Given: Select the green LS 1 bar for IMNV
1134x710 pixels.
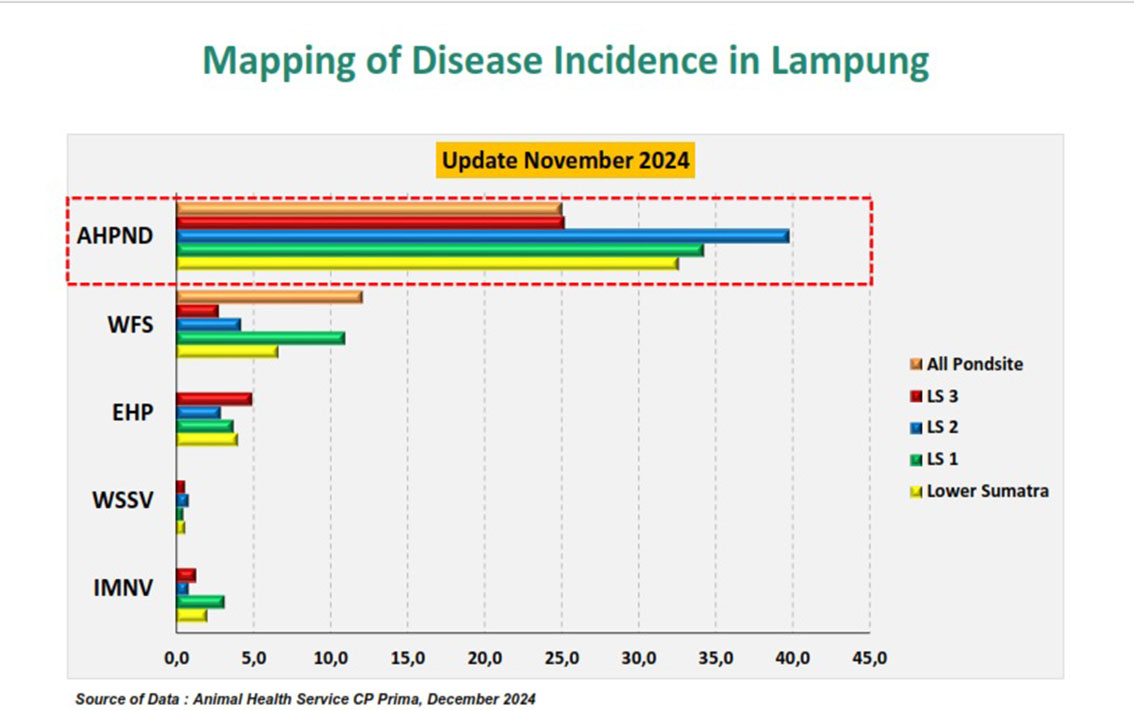Looking at the screenshot, I should coord(200,602).
